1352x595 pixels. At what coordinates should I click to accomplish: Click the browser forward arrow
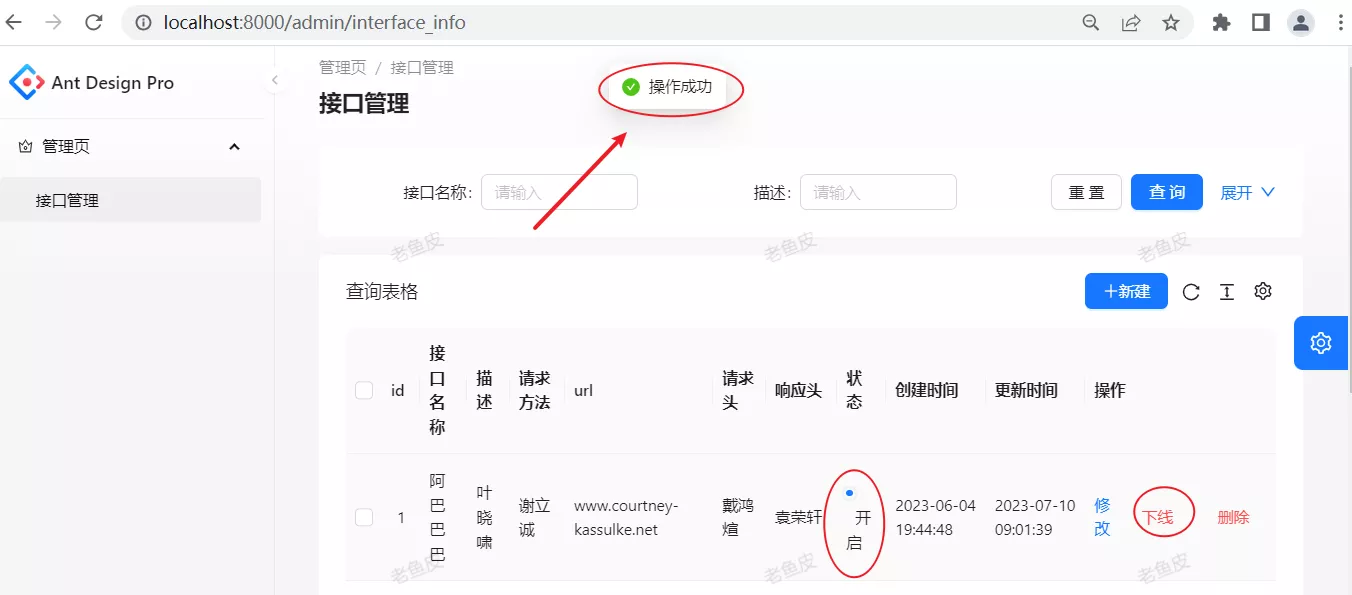pyautogui.click(x=54, y=22)
